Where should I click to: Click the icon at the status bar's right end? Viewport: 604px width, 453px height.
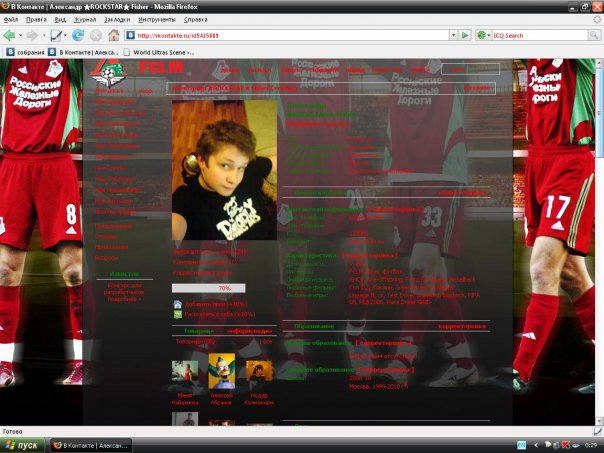(598, 431)
